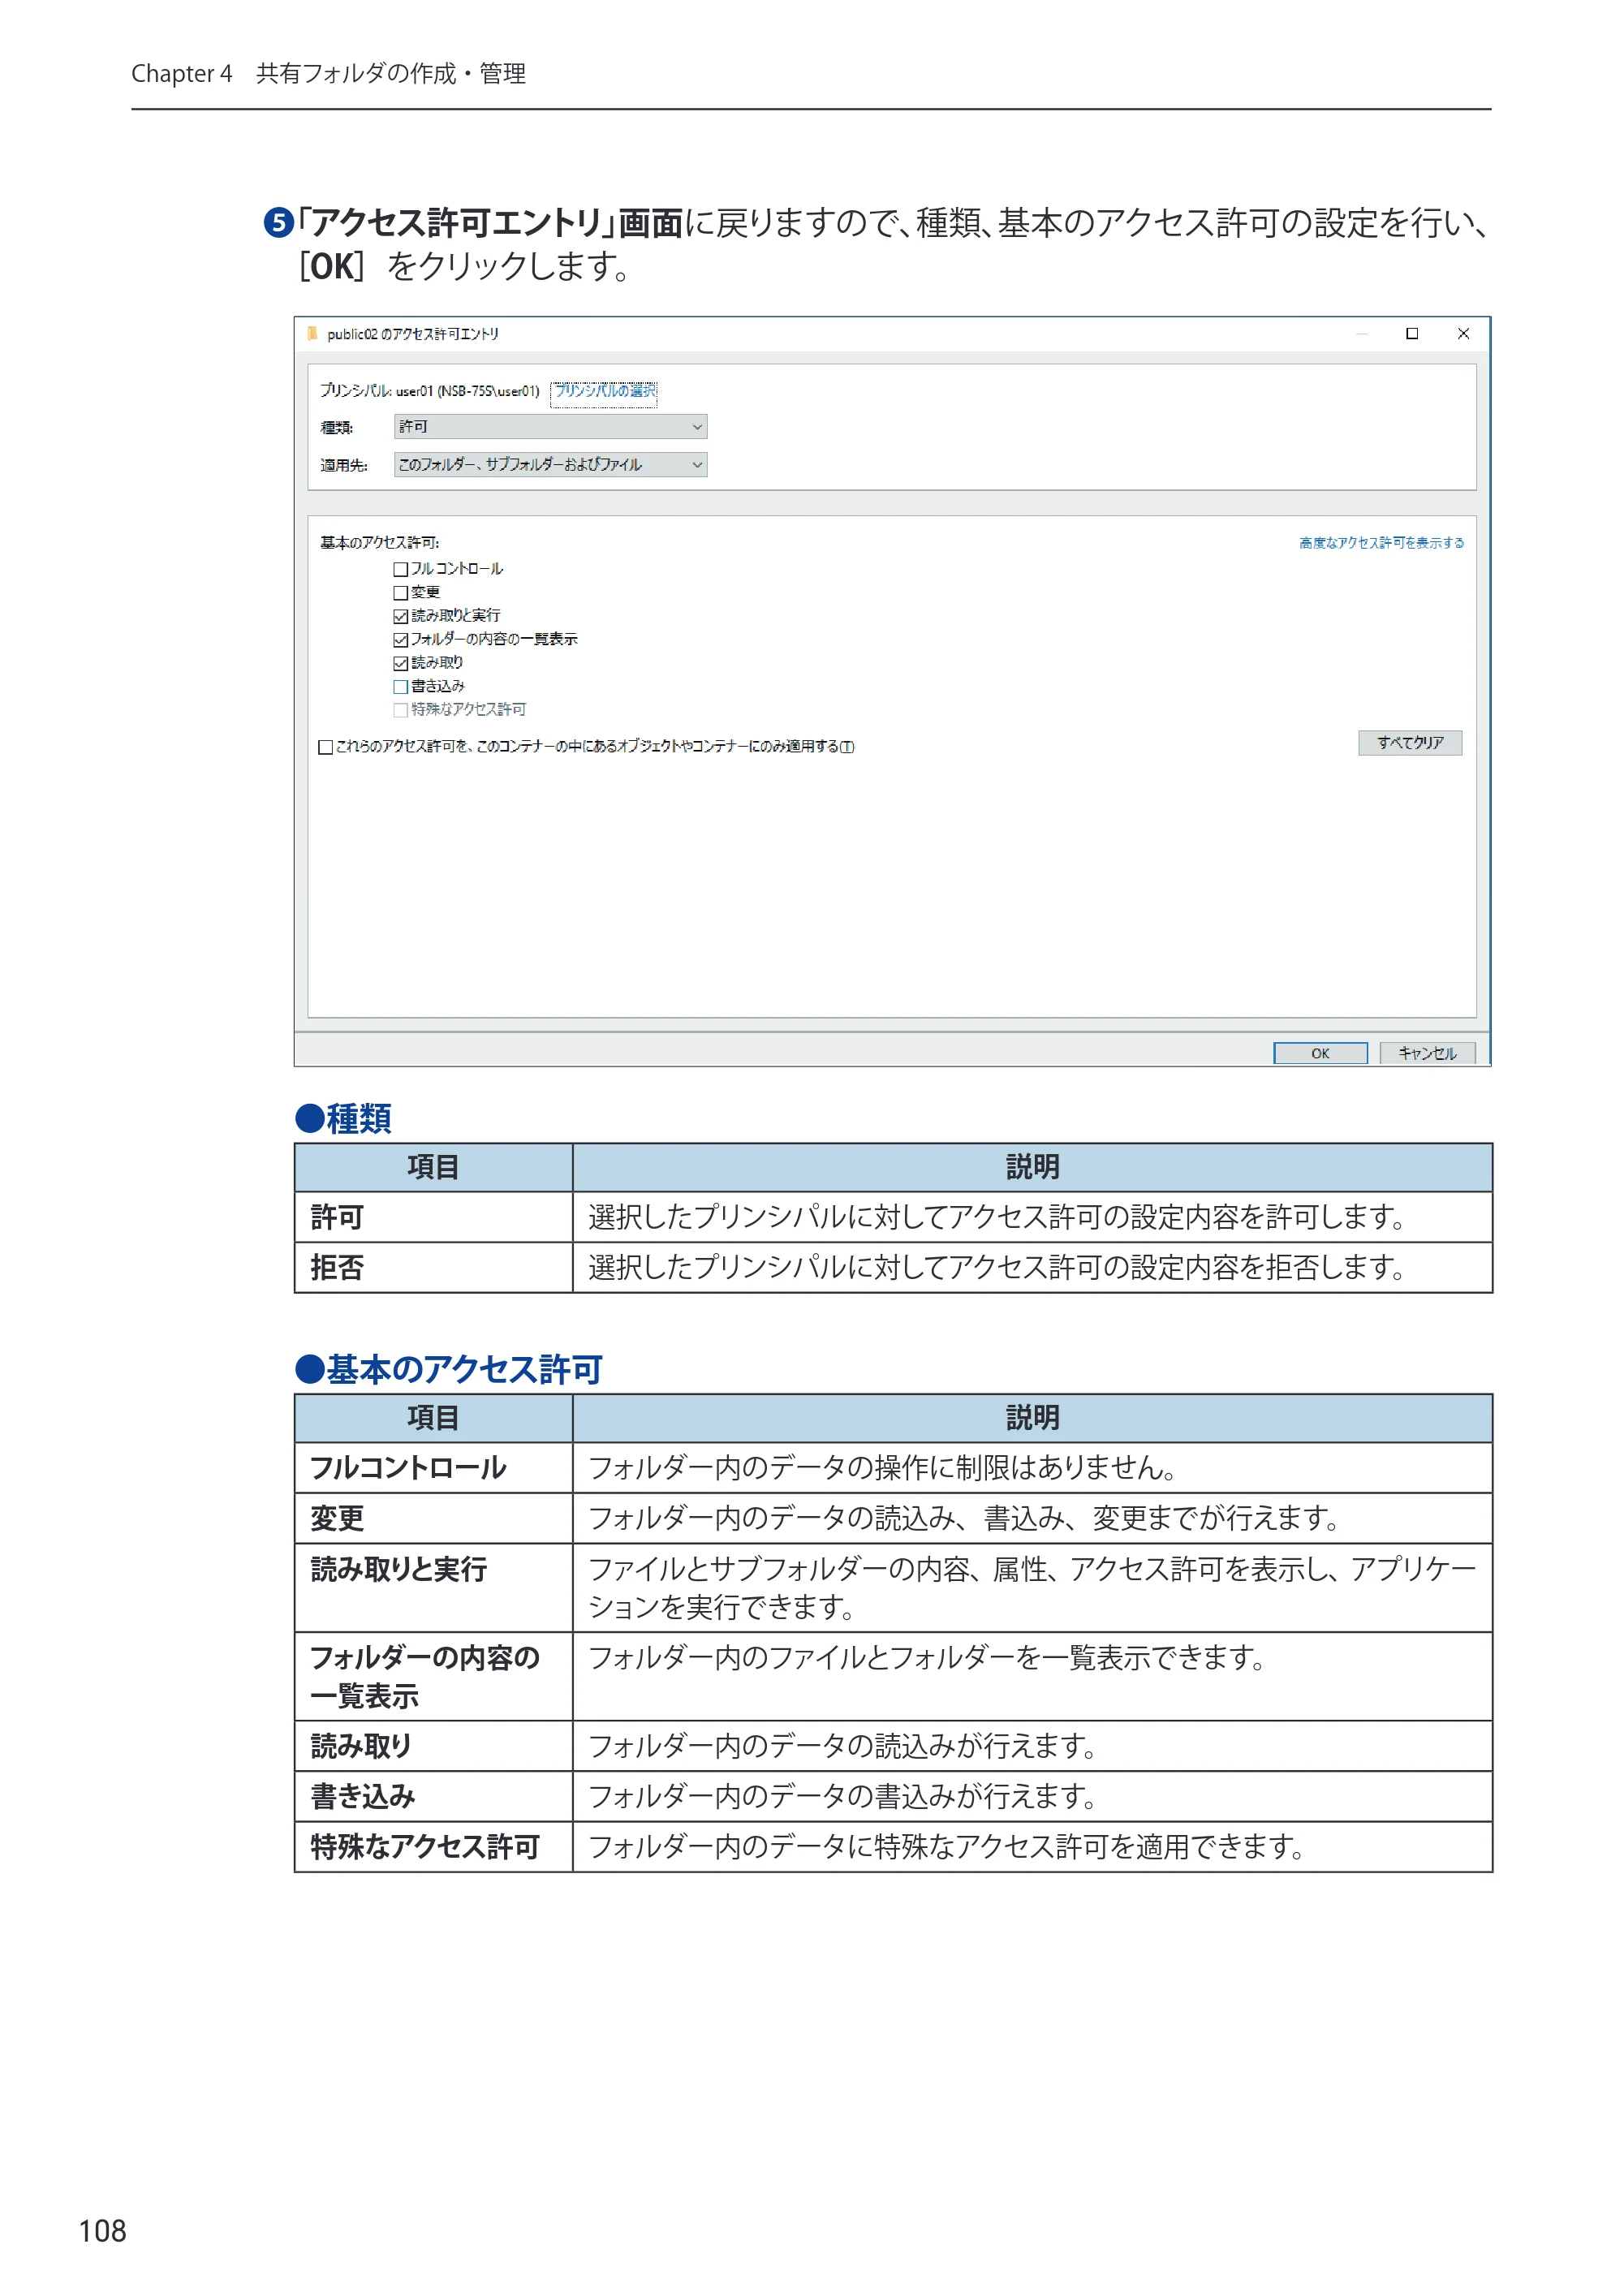The image size is (1624, 2296).
Task: Click the '基本のアクセス許可:' label in dialog
Action: tap(379, 543)
